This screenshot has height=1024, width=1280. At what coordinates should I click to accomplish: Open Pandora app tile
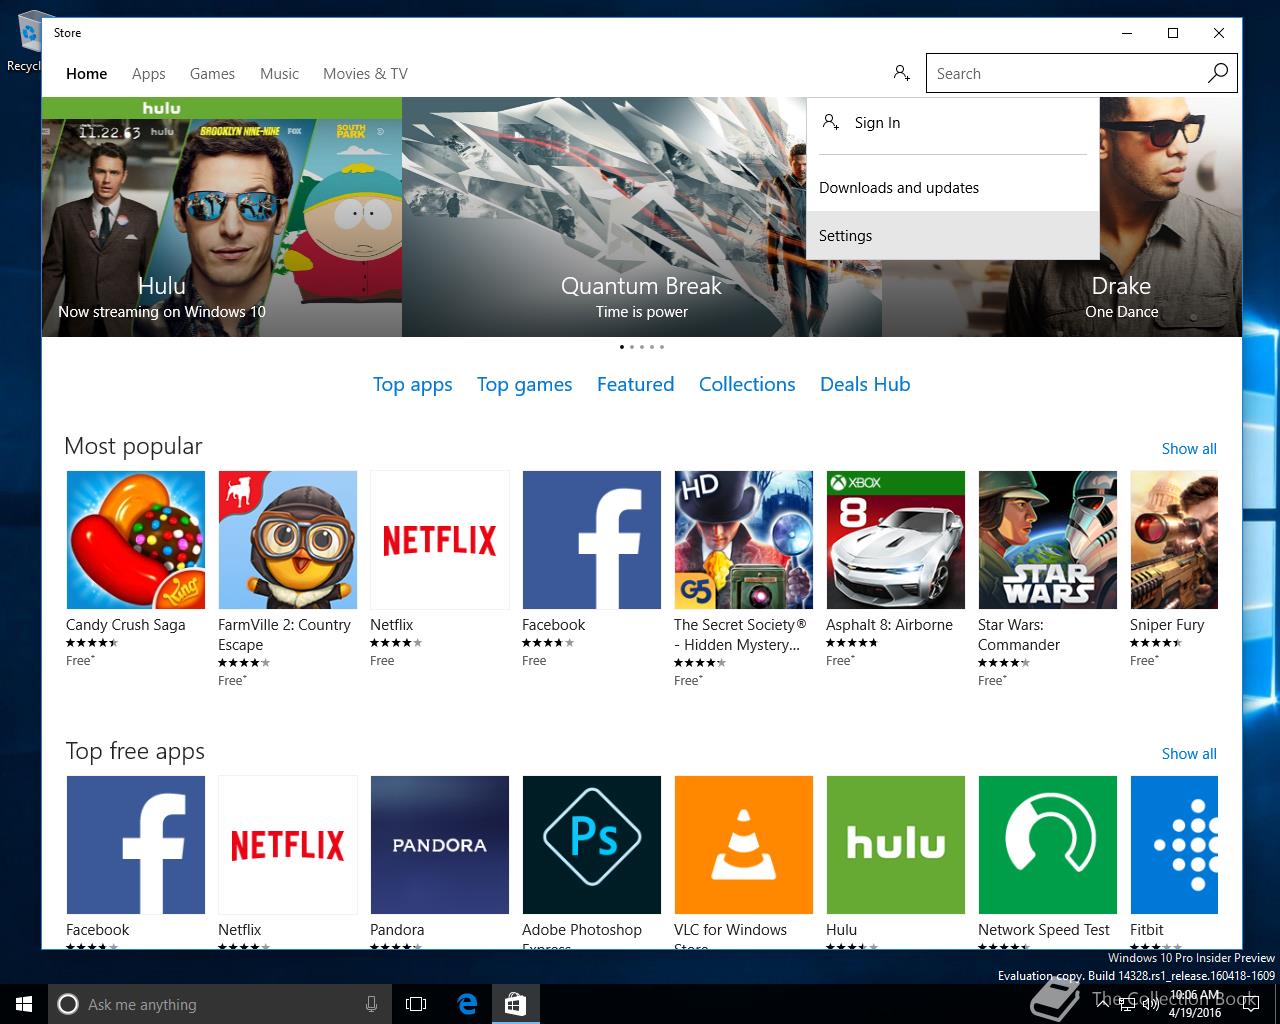point(440,845)
